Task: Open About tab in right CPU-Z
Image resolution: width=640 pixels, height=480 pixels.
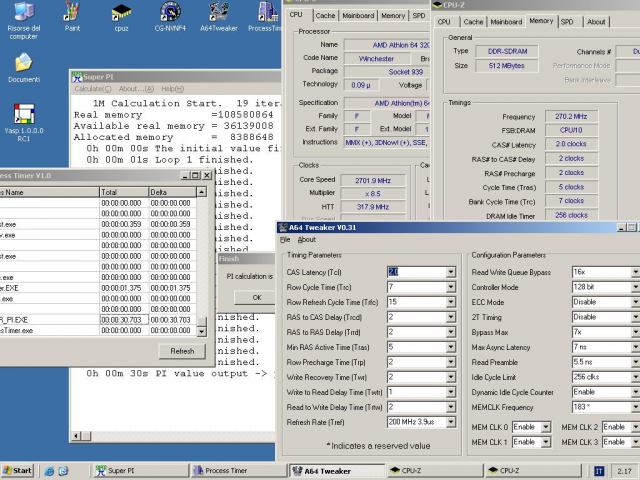Action: pos(596,22)
